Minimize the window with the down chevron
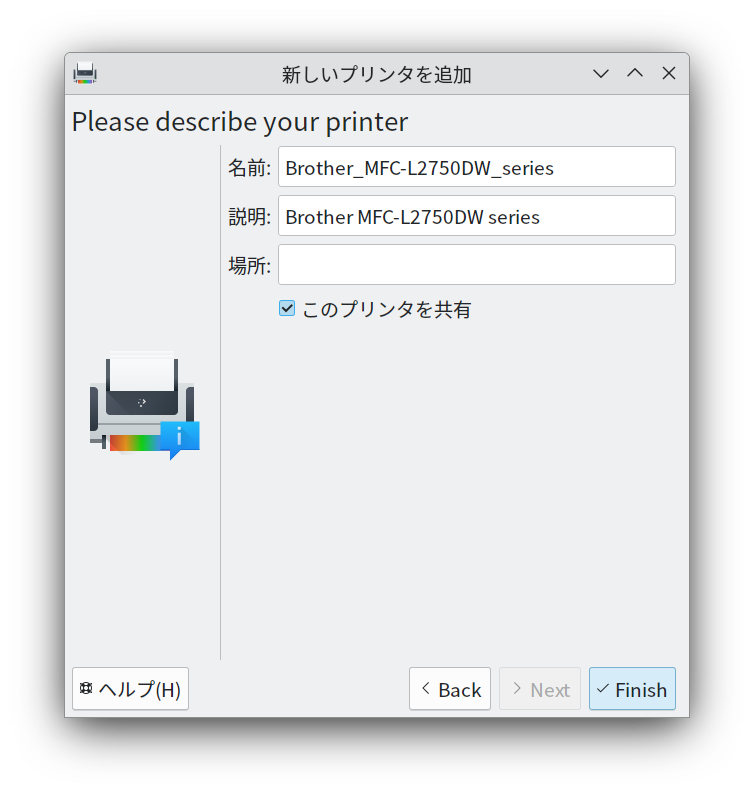Screen dimensions: 754x794 pos(601,74)
